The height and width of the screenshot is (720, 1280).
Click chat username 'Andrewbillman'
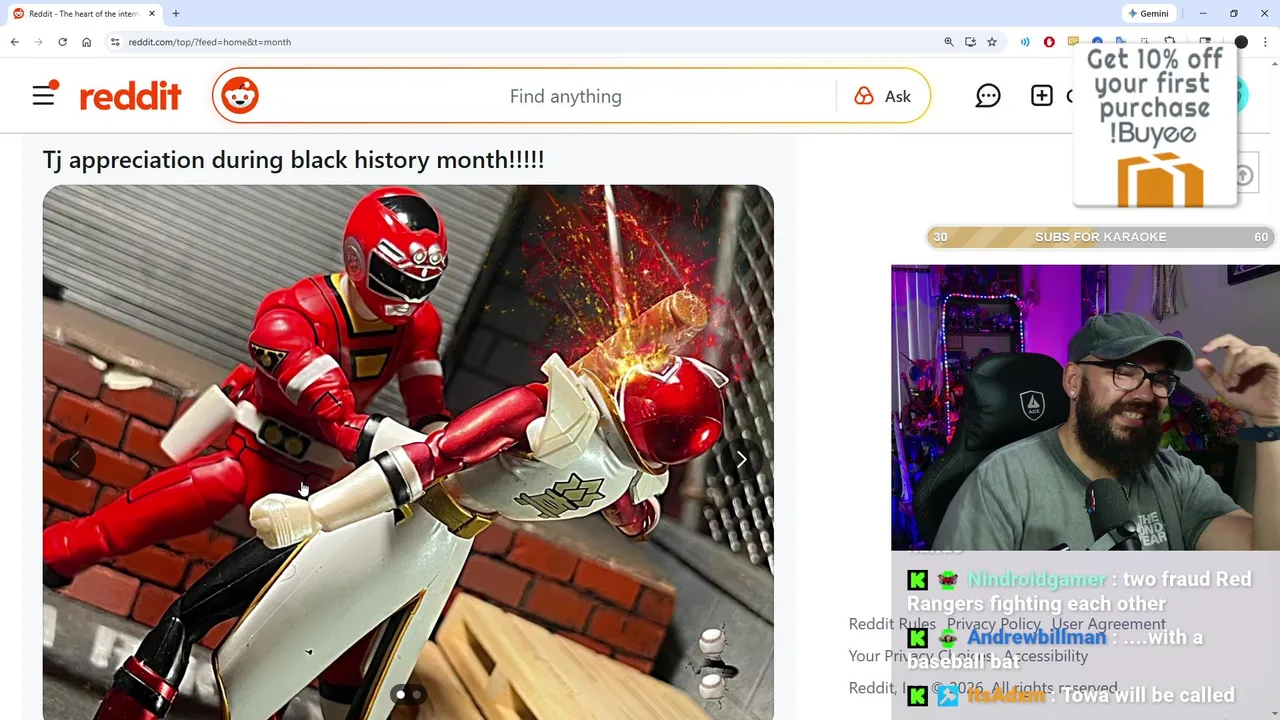(1036, 637)
